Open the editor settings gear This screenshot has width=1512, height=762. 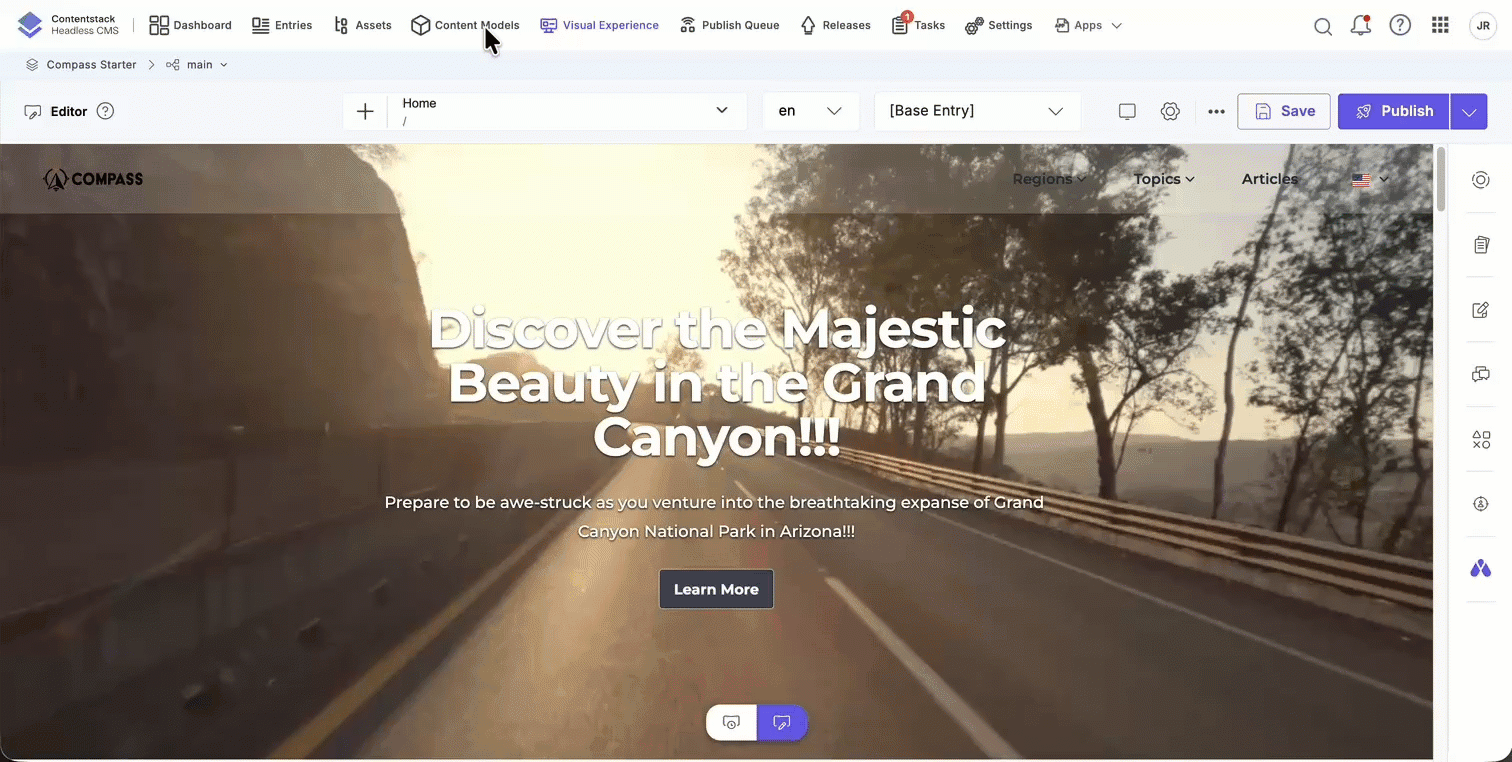point(1170,111)
